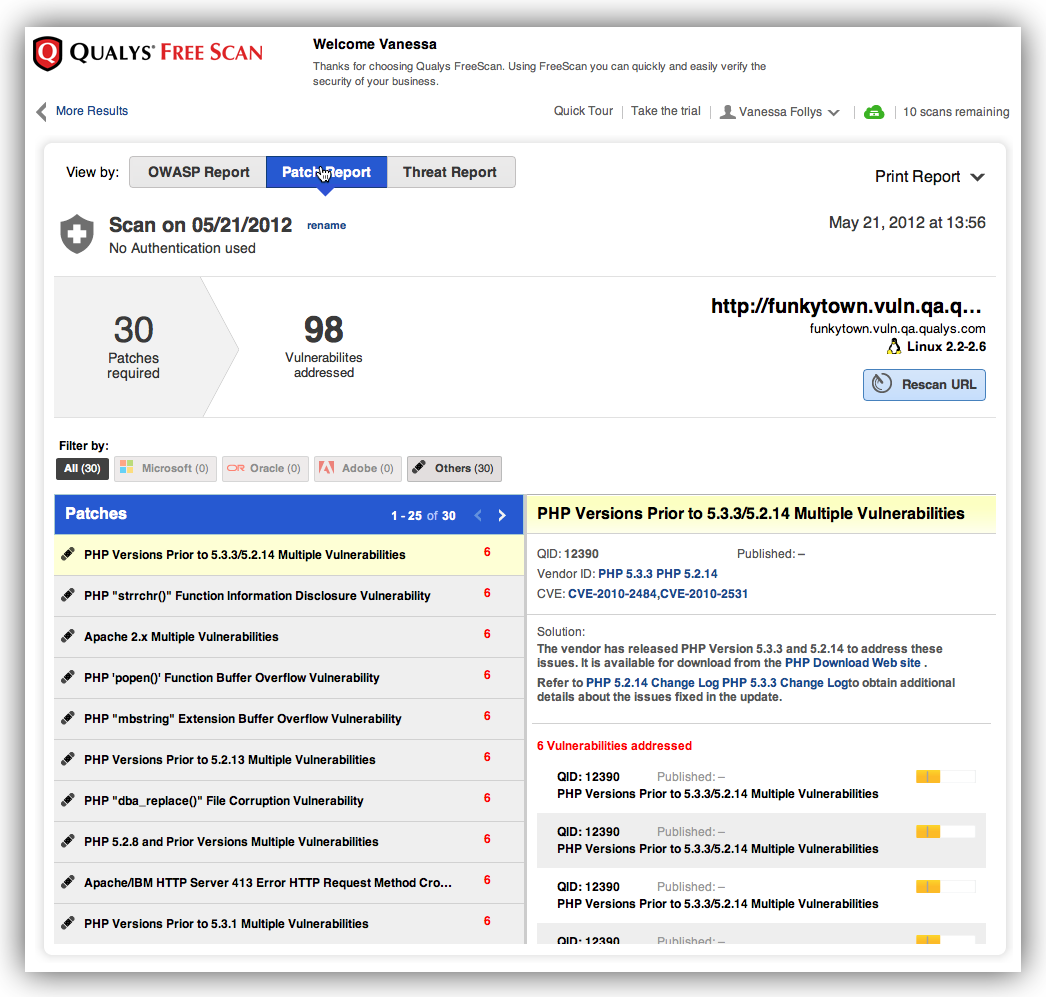
Task: Open the PHP 5.3.3 vendor ID link
Action: (625, 574)
